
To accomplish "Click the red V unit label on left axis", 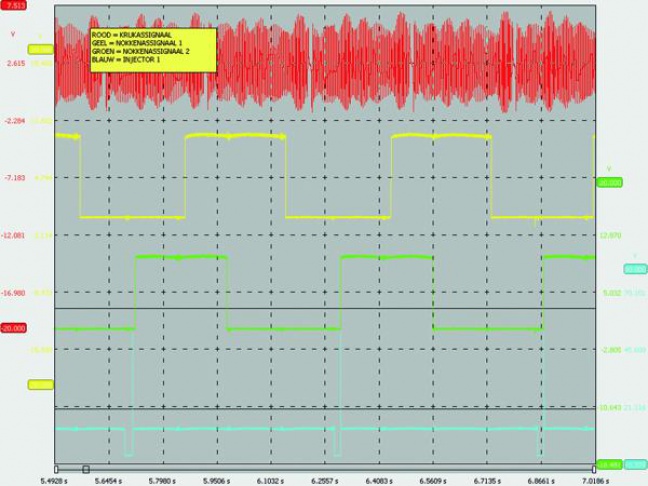I will pyautogui.click(x=13, y=33).
